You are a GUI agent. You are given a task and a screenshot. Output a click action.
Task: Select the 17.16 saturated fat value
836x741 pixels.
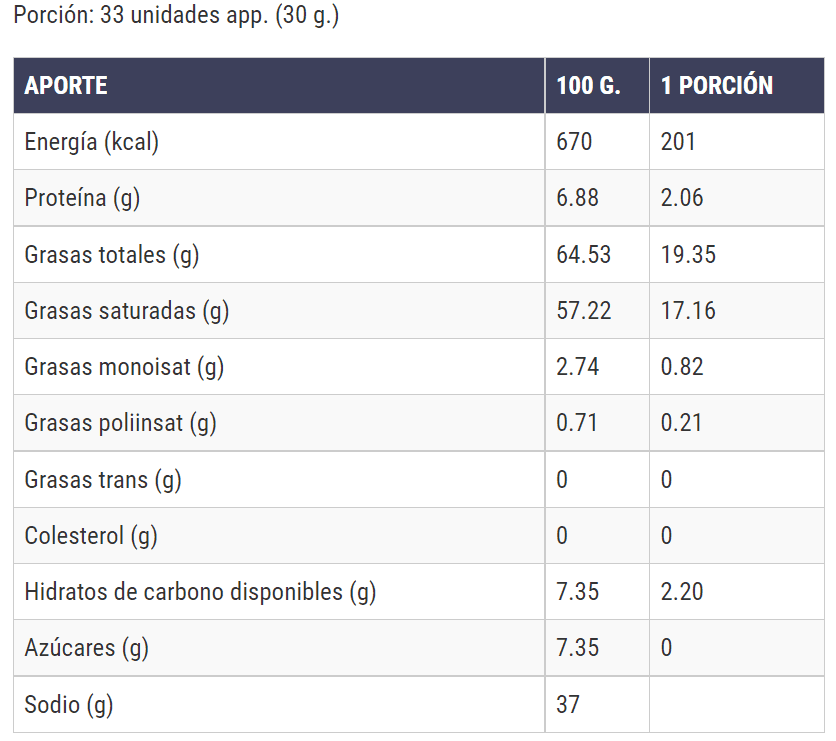(x=688, y=311)
